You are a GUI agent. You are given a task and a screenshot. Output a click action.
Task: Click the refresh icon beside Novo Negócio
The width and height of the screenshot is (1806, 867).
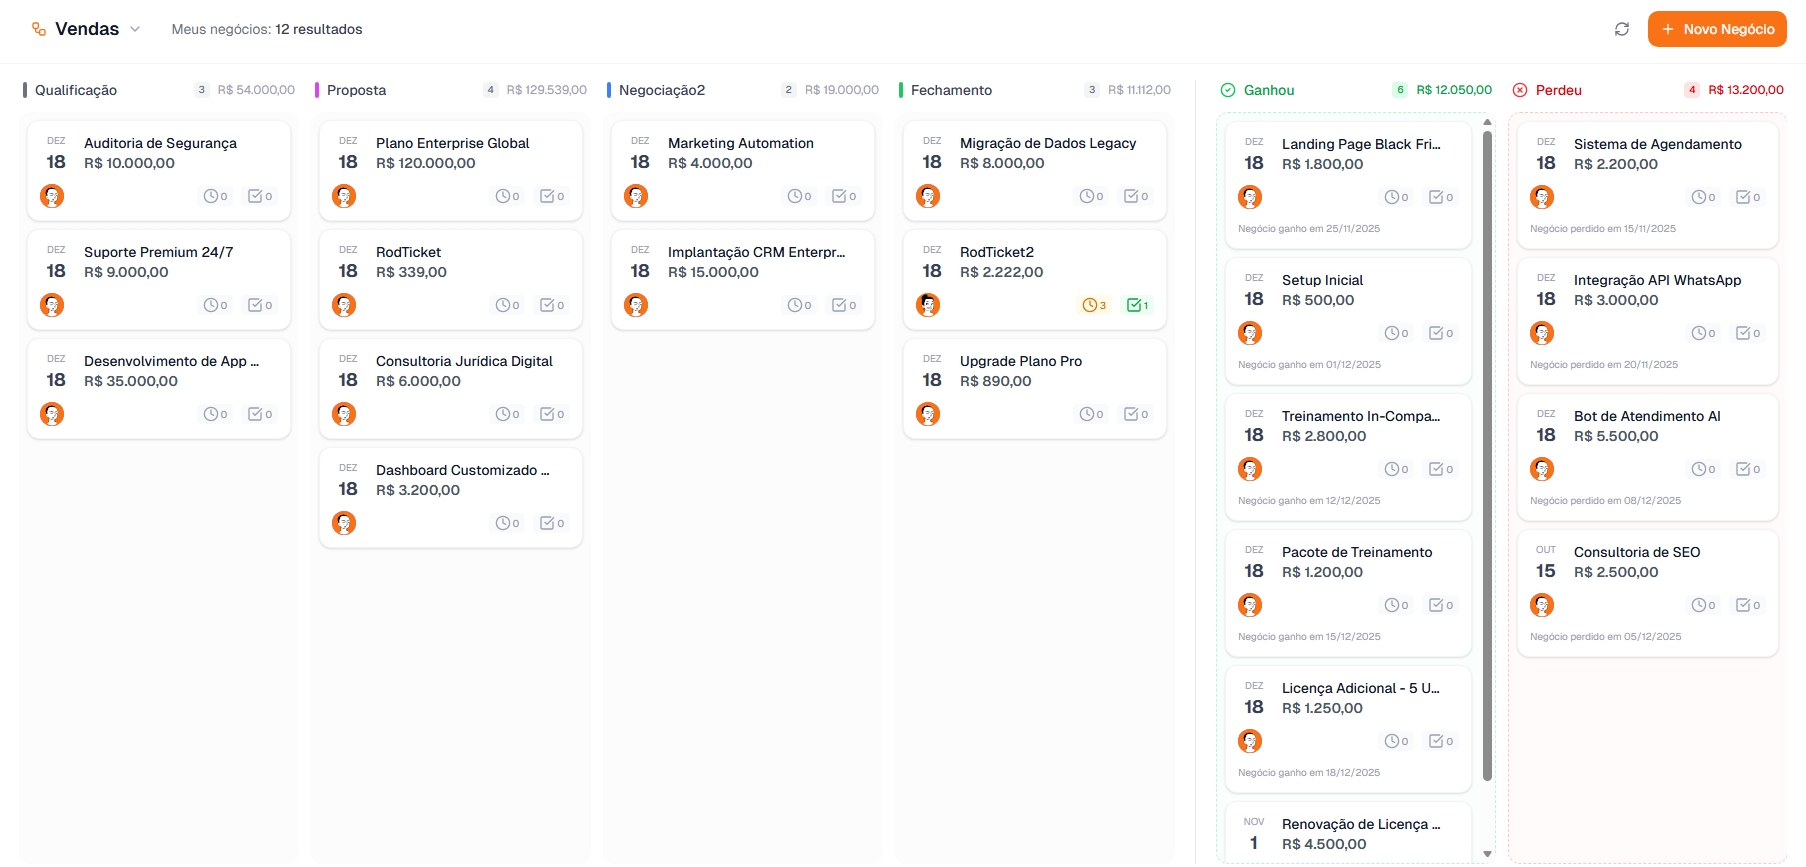[x=1622, y=29]
